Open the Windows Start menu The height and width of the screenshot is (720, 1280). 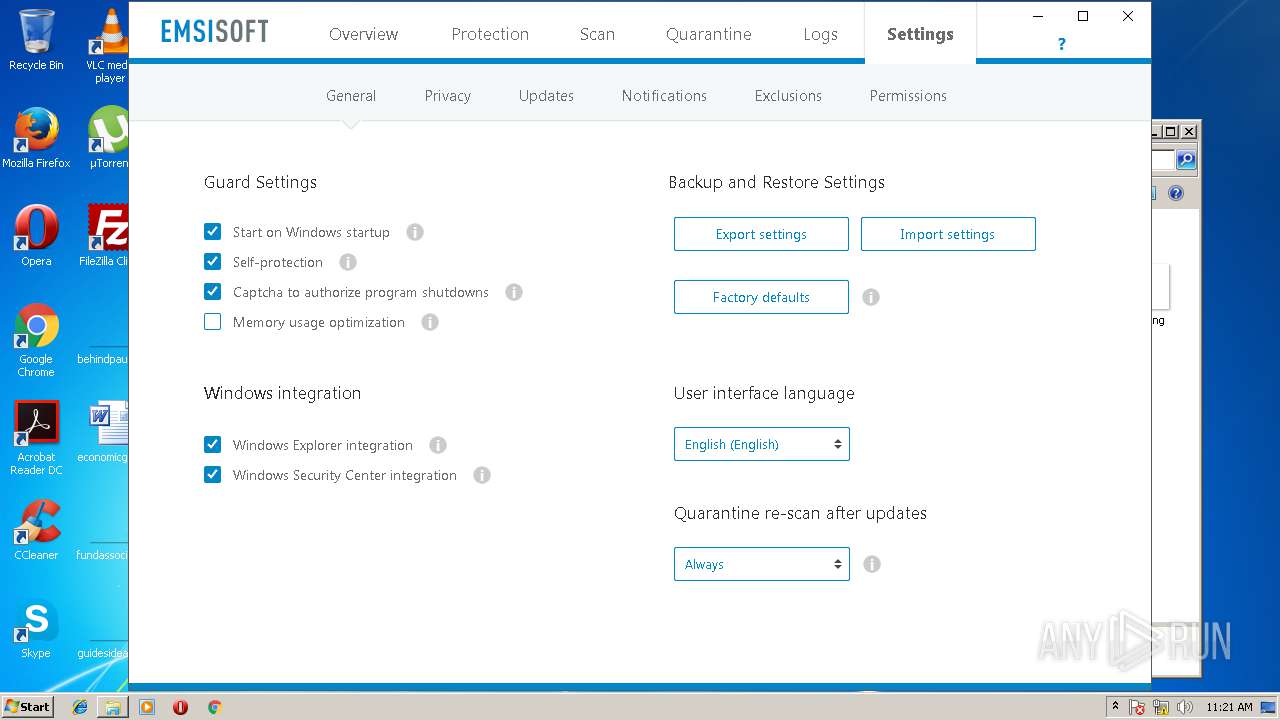27,707
